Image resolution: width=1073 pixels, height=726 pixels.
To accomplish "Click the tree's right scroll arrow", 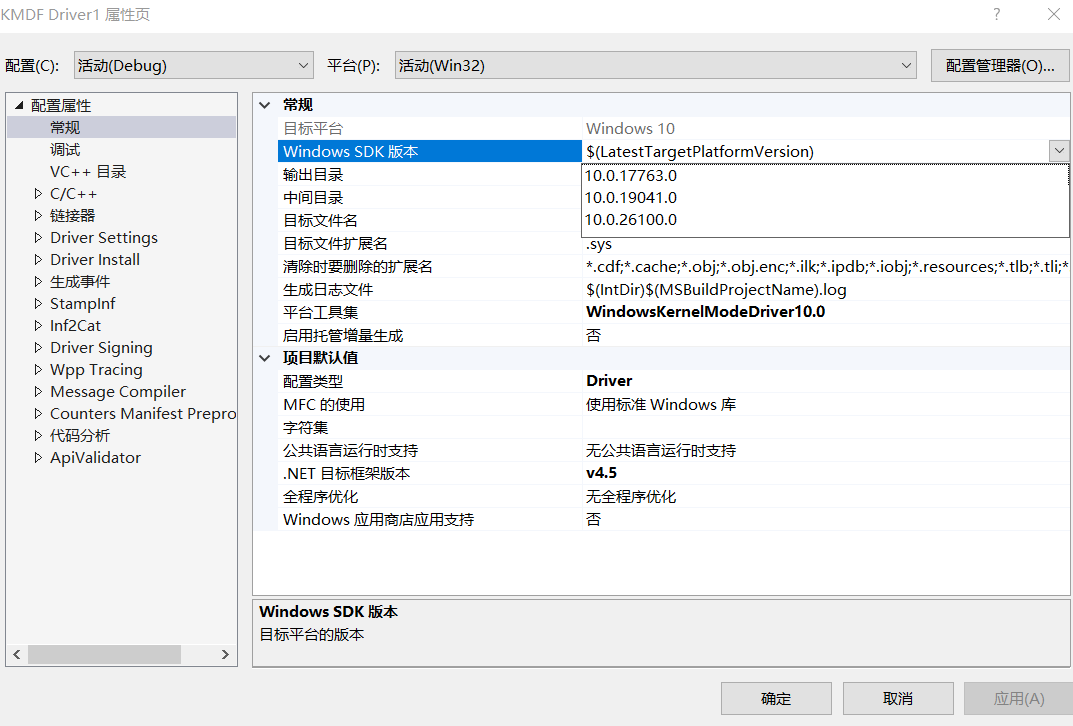I will tap(225, 654).
